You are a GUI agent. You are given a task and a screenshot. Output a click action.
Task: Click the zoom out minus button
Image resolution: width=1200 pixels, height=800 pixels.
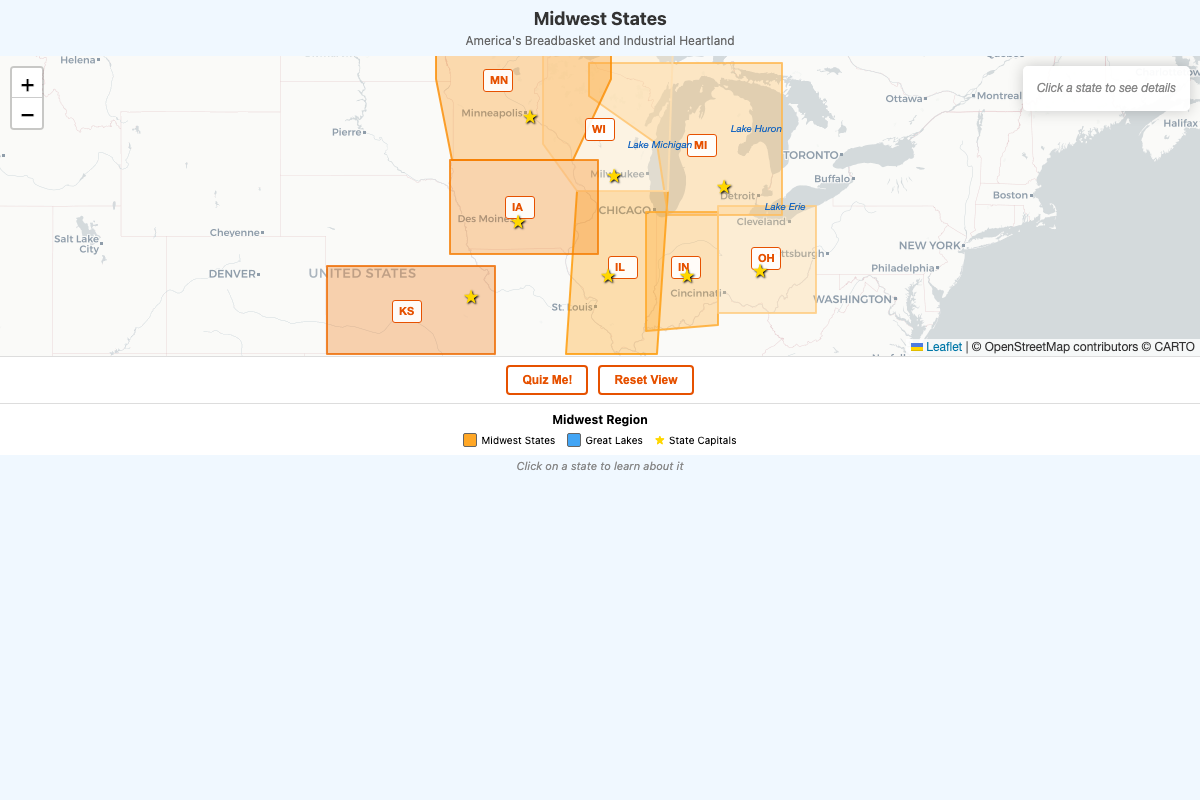coord(27,114)
